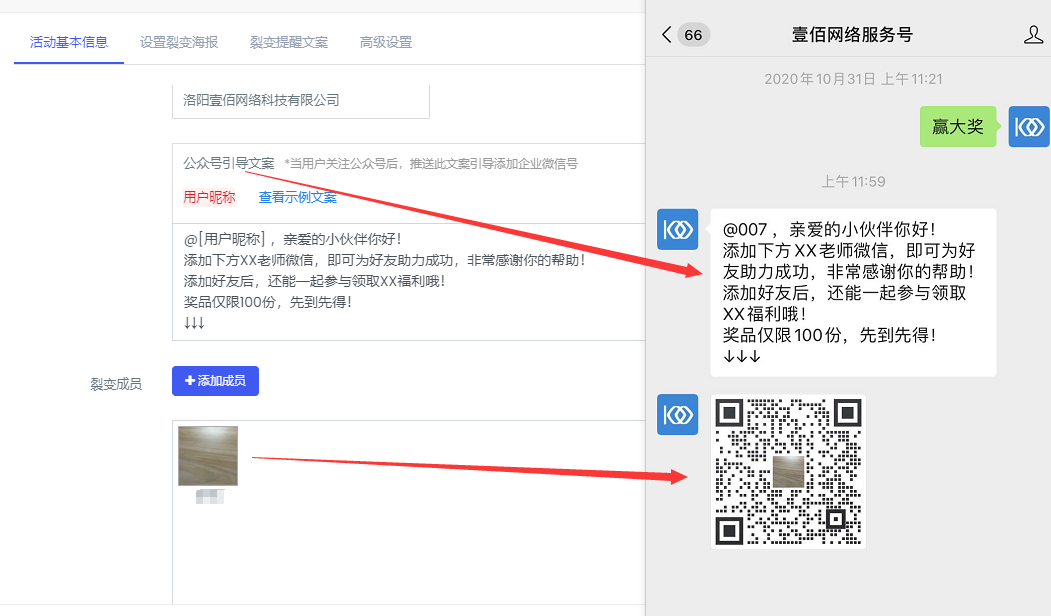Select the wood-texture member avatar thumbnail
The image size is (1051, 616).
pyautogui.click(x=208, y=456)
